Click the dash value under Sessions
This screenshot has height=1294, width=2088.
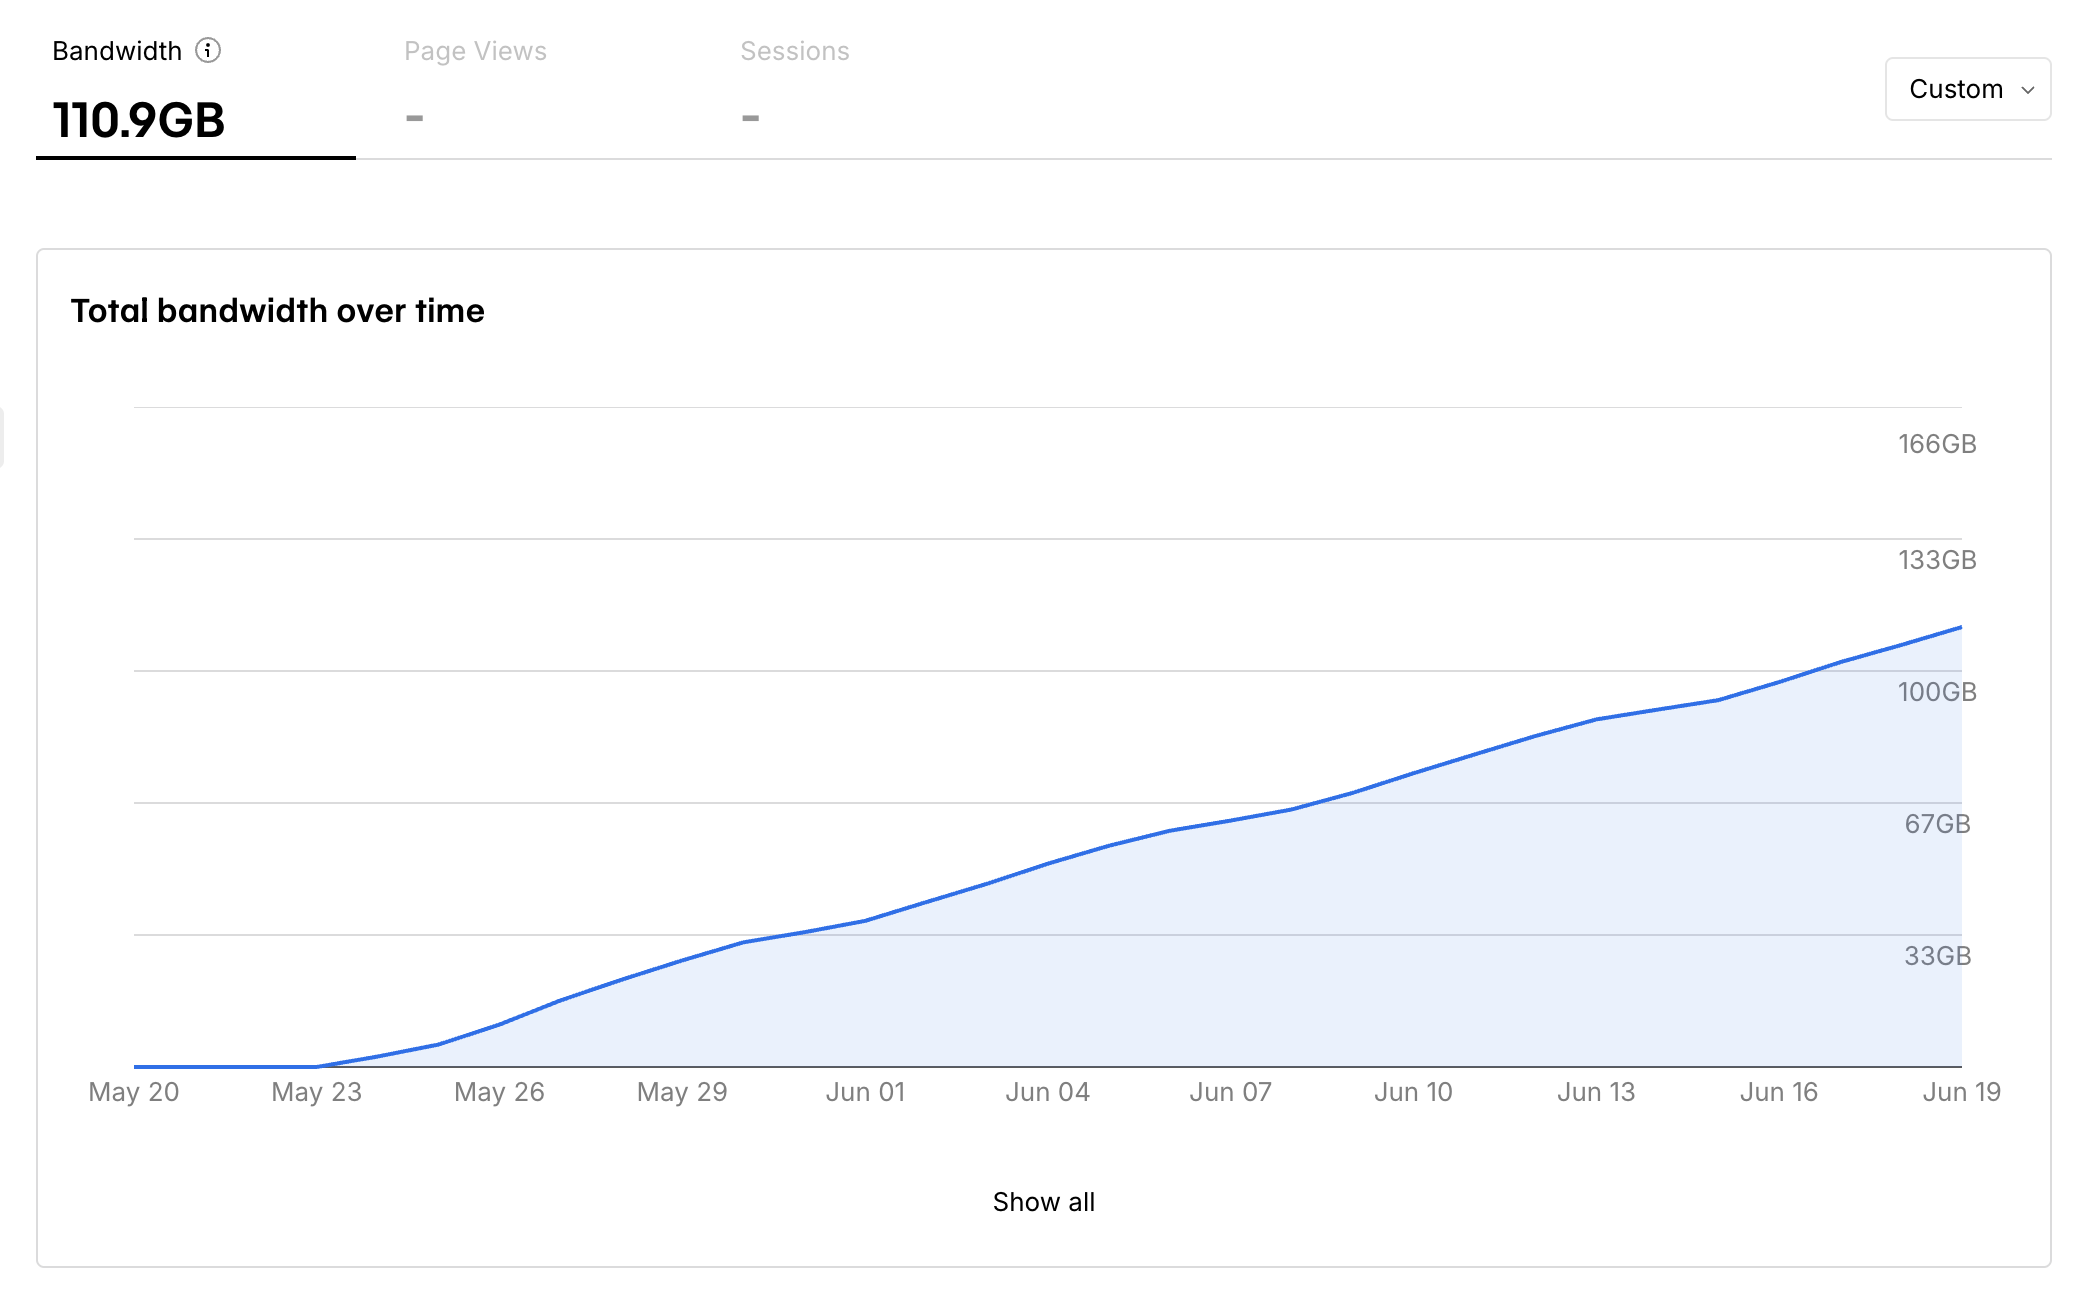750,118
